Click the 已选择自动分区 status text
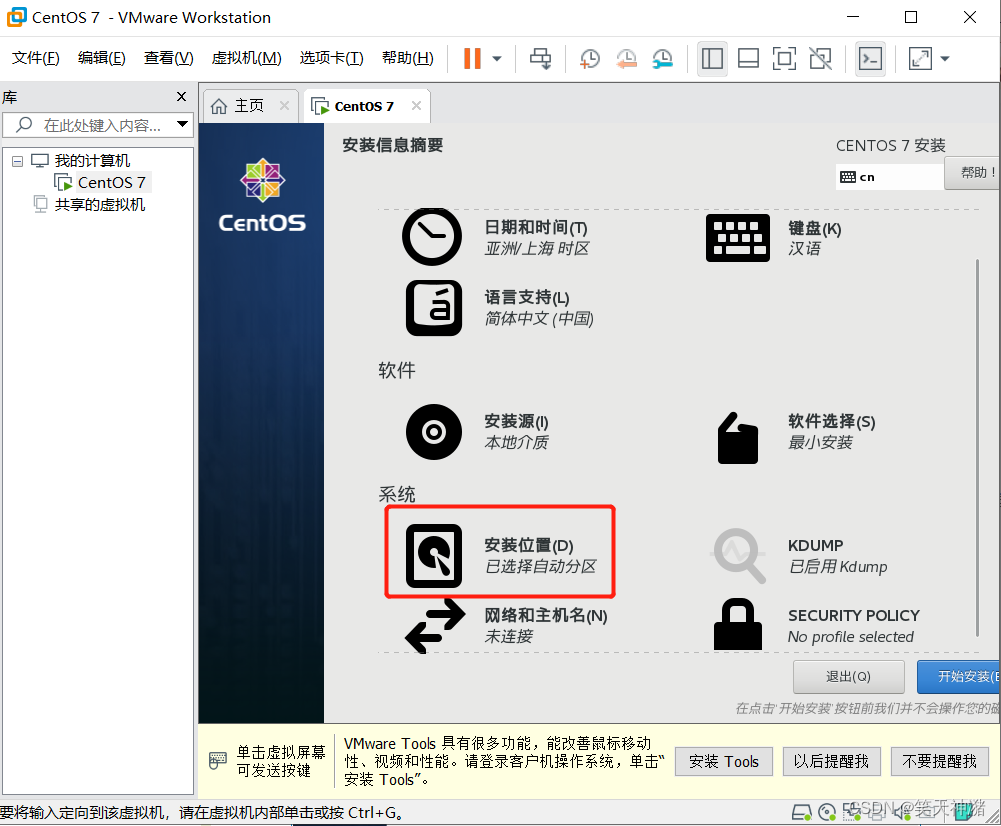Screen dimensions: 1001x826 [x=541, y=566]
